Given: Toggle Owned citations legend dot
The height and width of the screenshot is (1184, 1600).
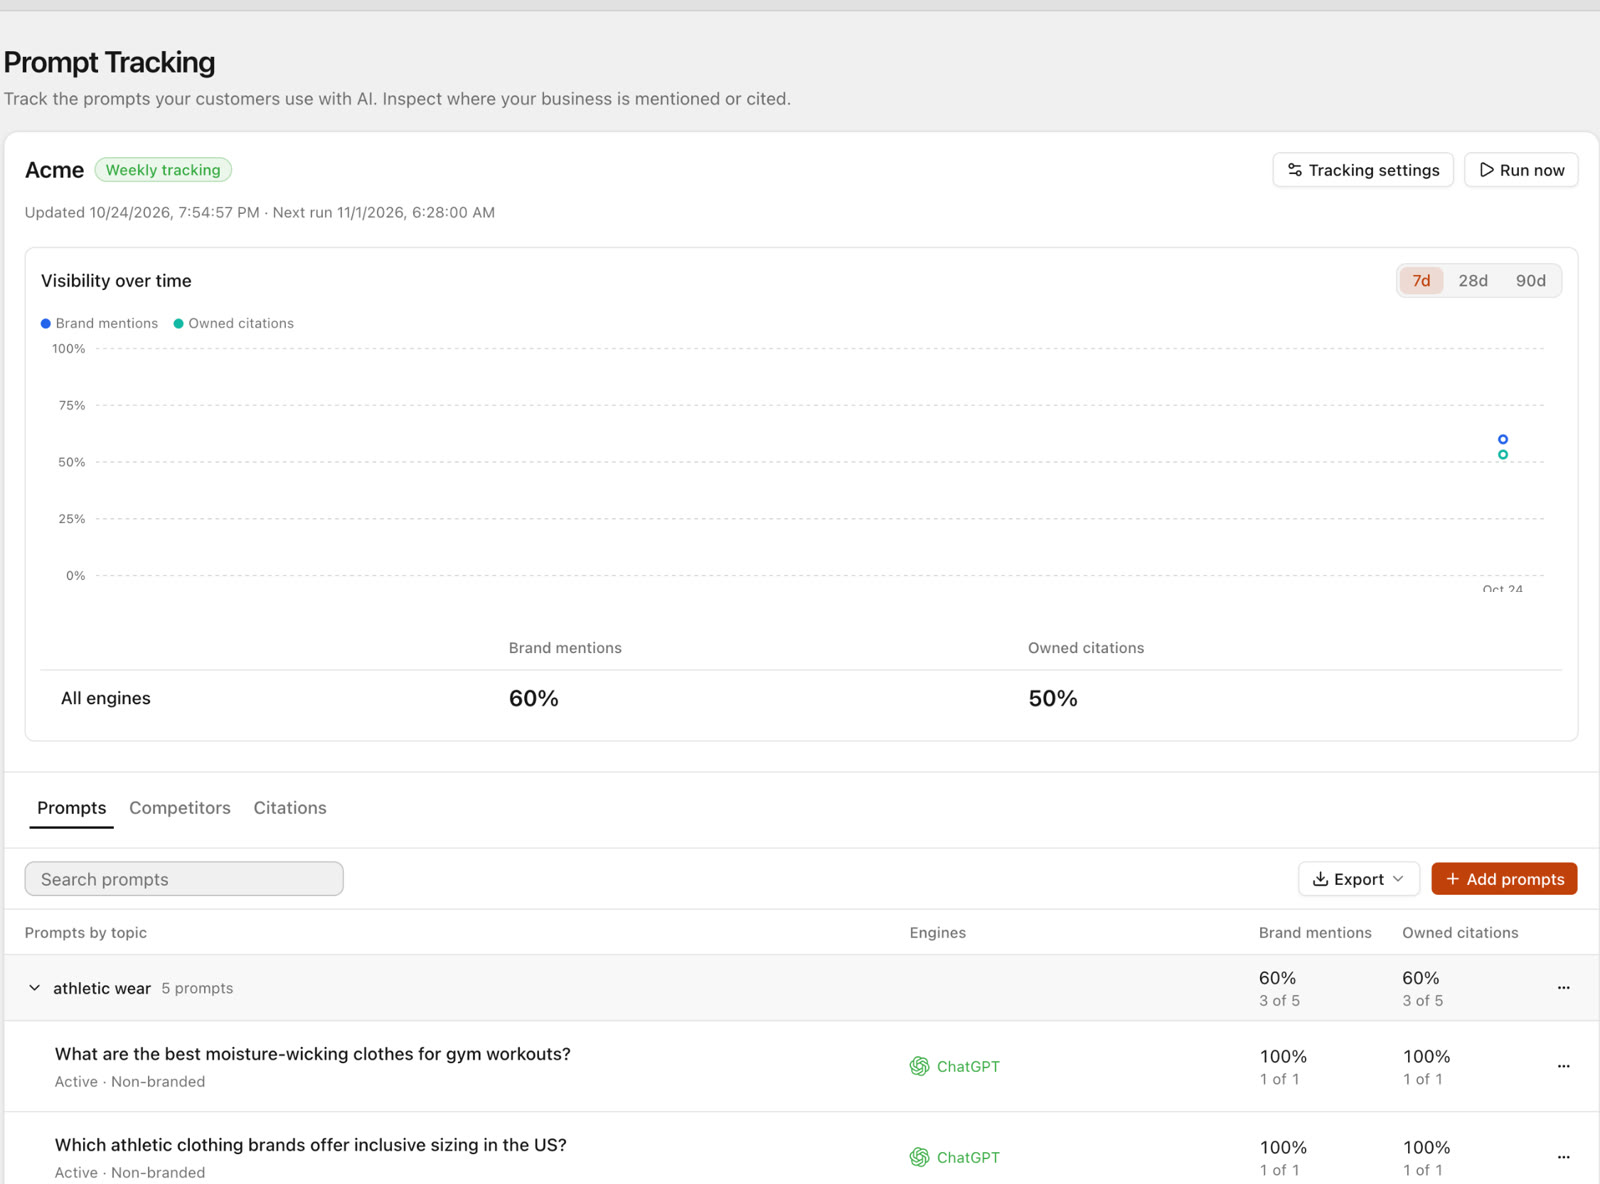Looking at the screenshot, I should click(178, 324).
